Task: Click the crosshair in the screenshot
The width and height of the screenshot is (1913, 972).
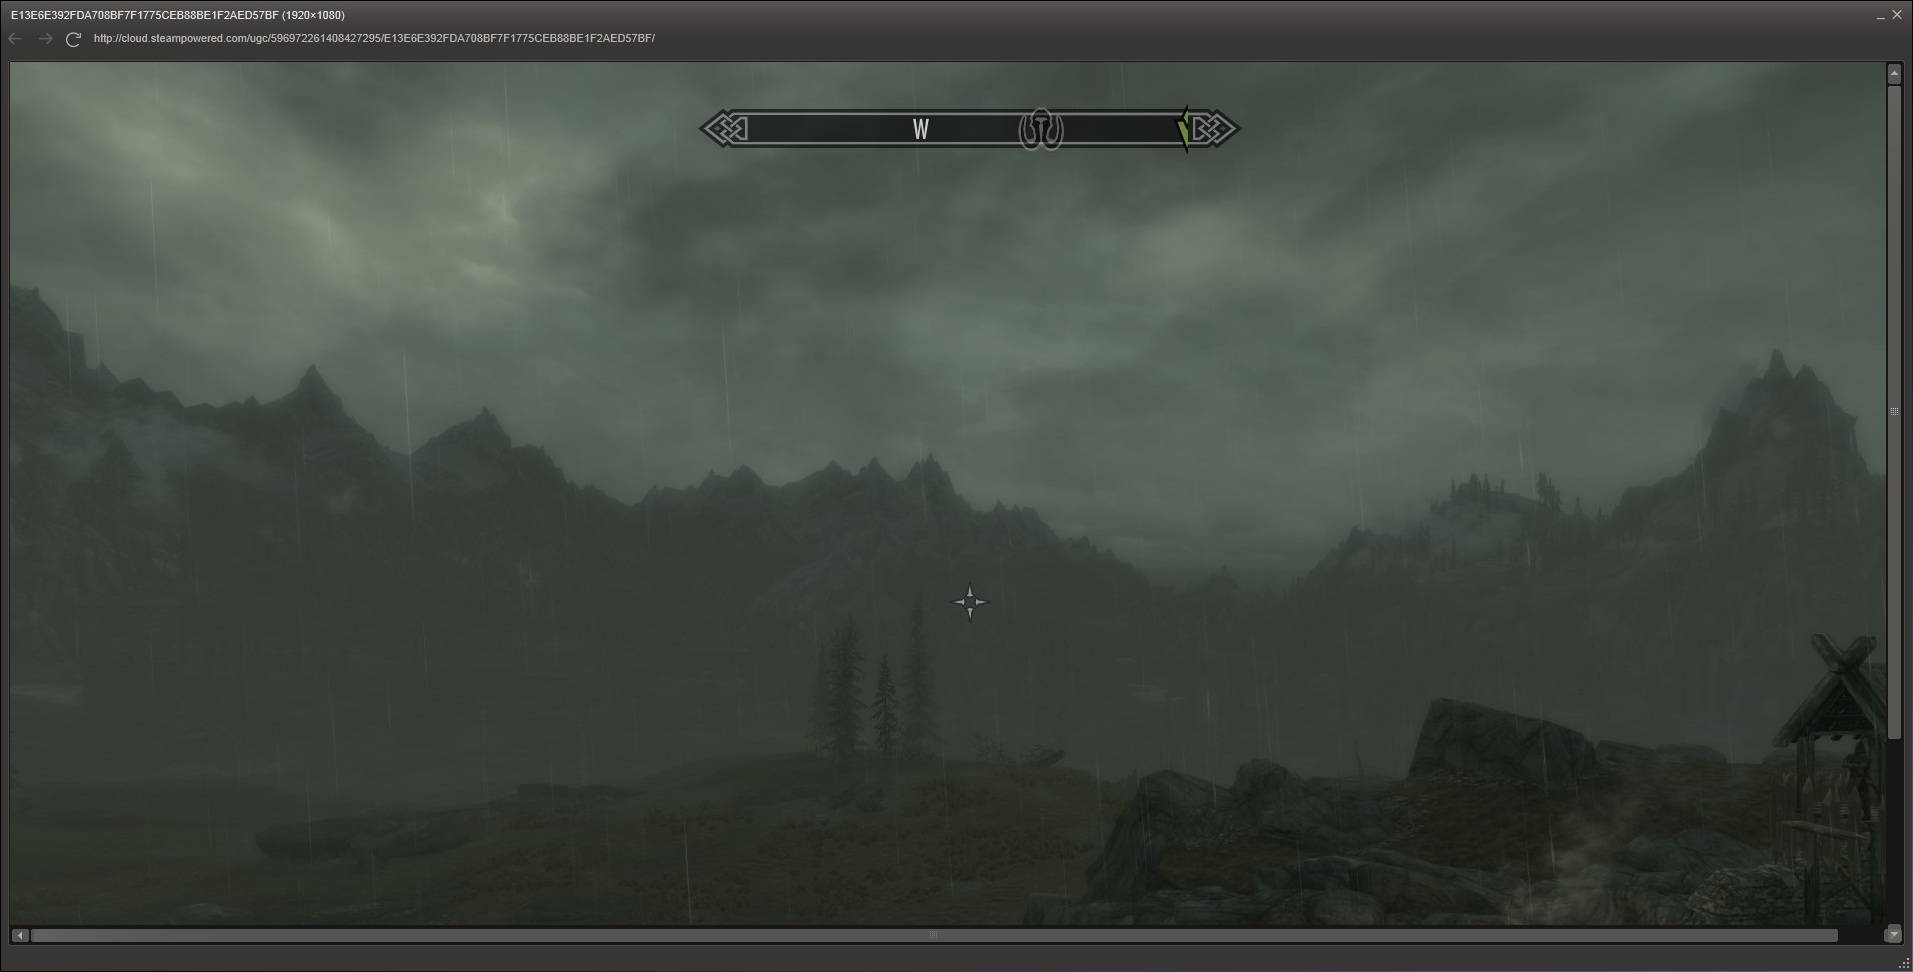Action: tap(969, 602)
